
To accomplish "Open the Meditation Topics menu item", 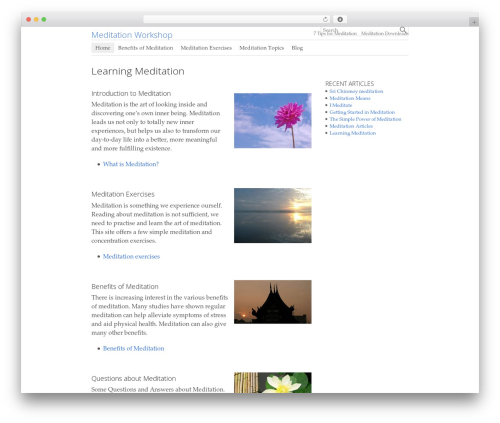I will pos(262,48).
